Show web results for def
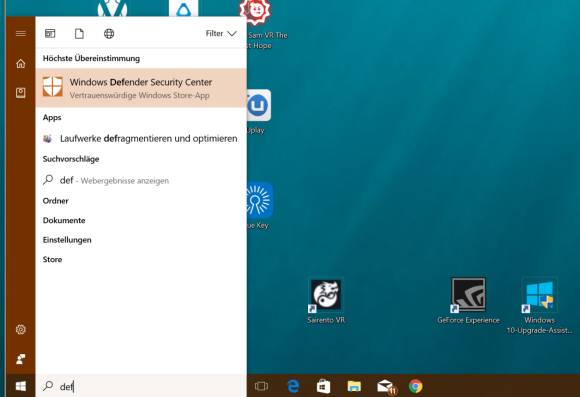This screenshot has height=397, width=580. pos(141,180)
